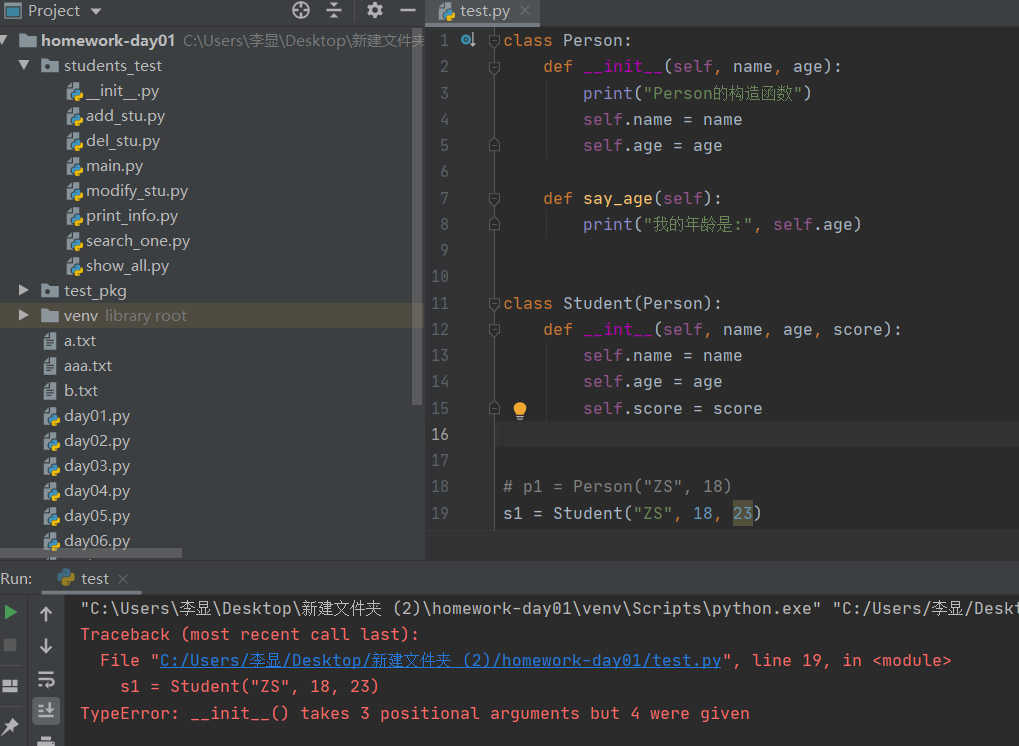Open day03.py file
The height and width of the screenshot is (746, 1019).
pos(87,467)
